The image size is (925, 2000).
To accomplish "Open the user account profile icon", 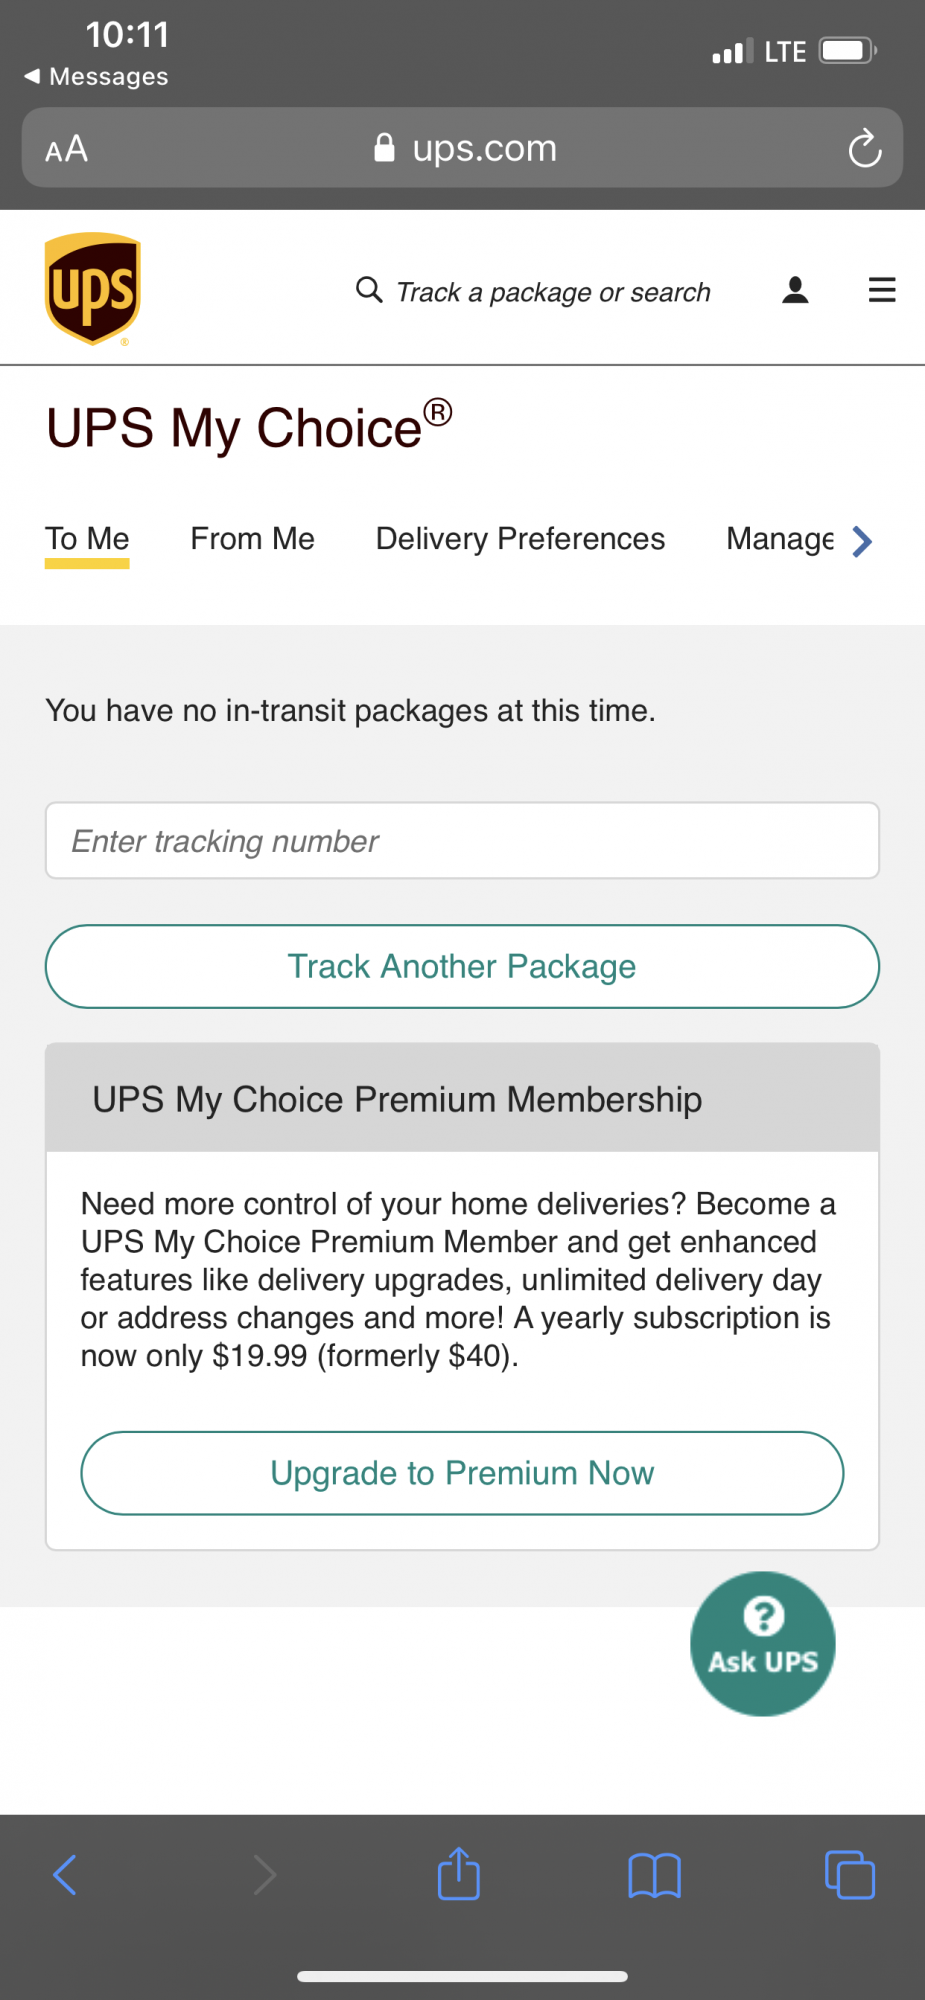I will click(x=795, y=290).
